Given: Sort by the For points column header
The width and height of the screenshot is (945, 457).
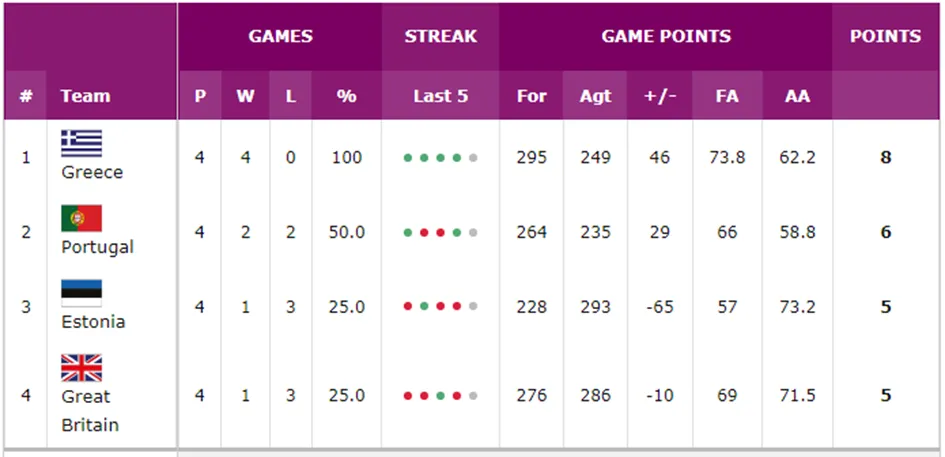Looking at the screenshot, I should coord(531,96).
